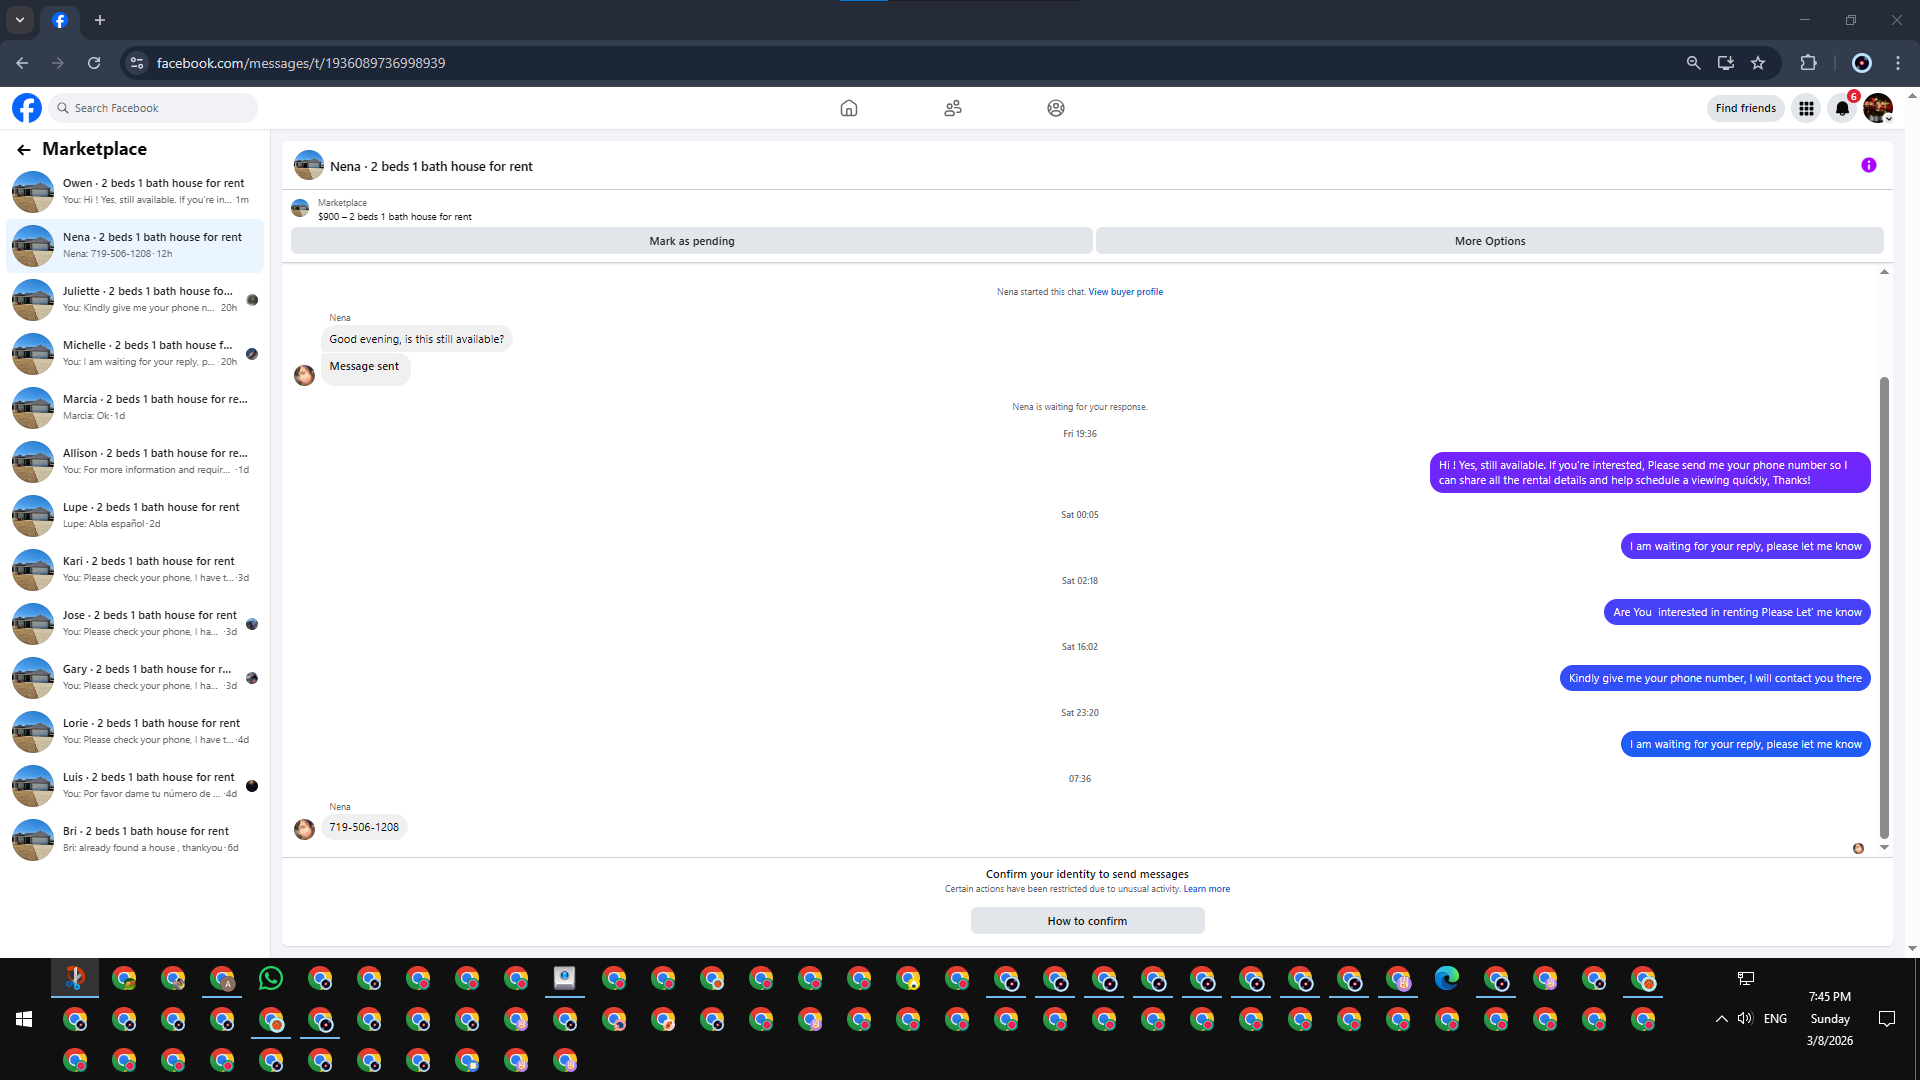Open the Friends icon in top navigation
This screenshot has height=1080, width=1920.
(952, 108)
